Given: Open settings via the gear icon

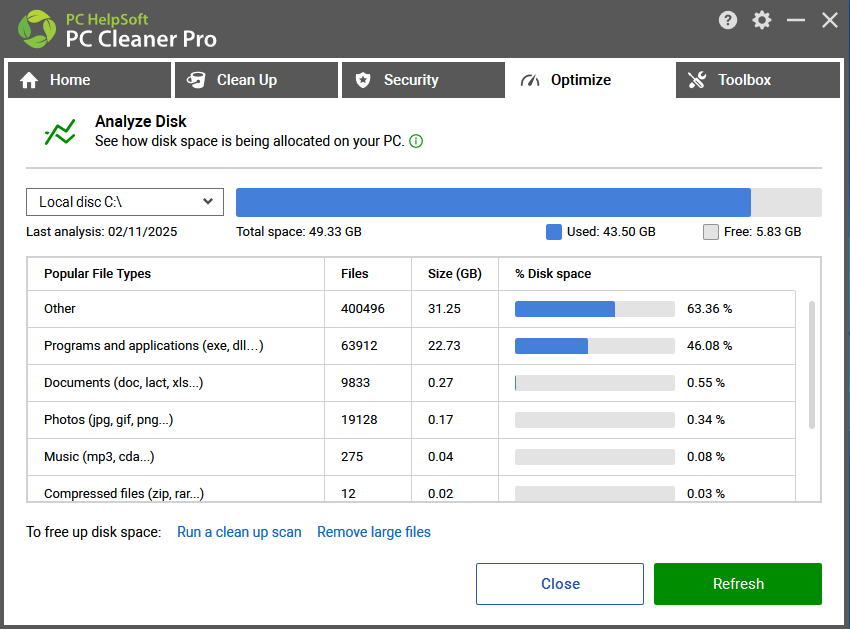Looking at the screenshot, I should point(762,21).
